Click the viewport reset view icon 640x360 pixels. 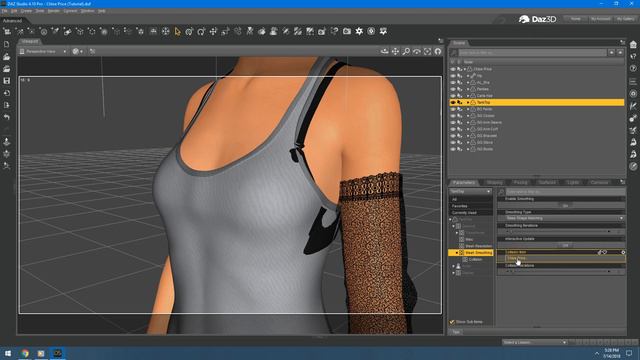(x=438, y=51)
